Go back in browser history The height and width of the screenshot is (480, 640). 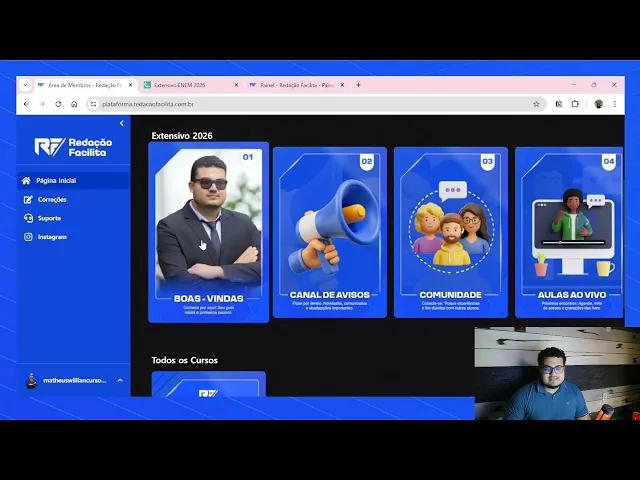[27, 104]
